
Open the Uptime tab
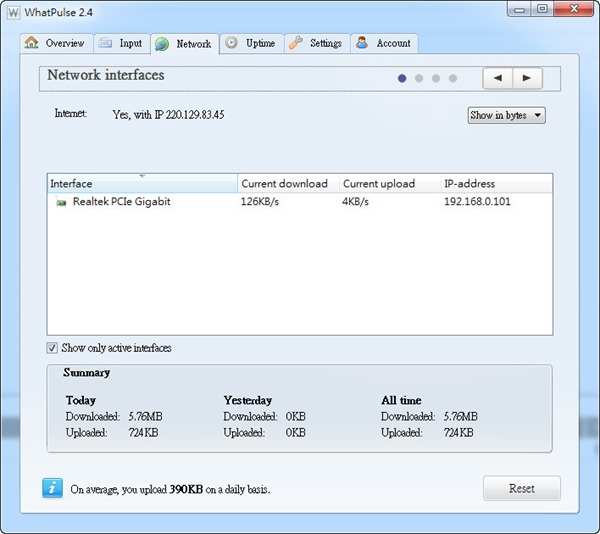click(252, 43)
